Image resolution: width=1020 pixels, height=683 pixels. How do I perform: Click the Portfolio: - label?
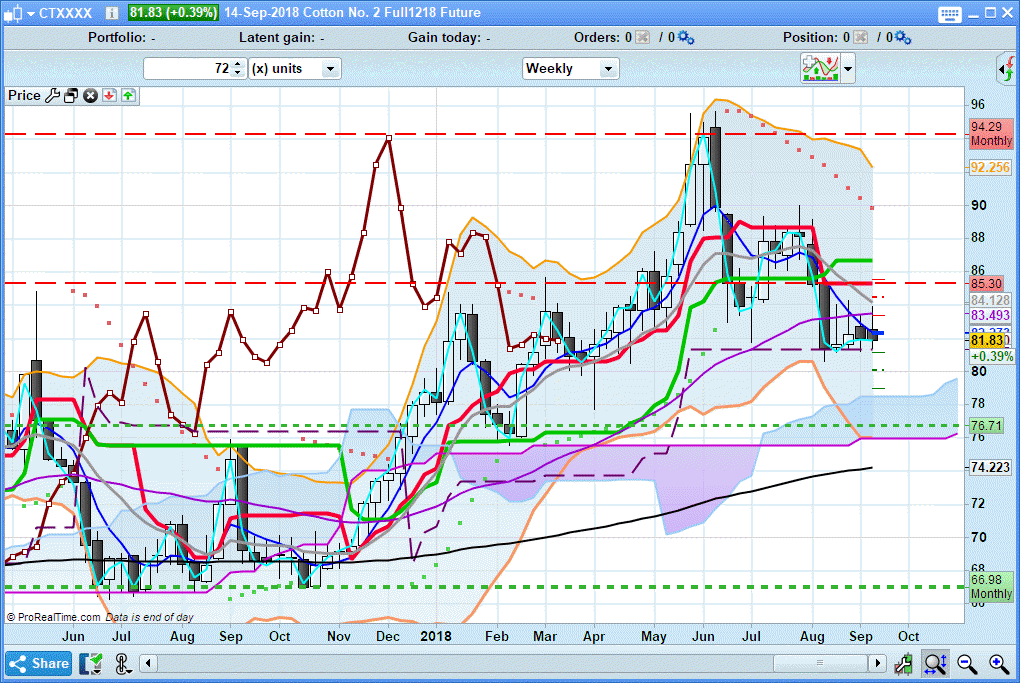point(122,38)
